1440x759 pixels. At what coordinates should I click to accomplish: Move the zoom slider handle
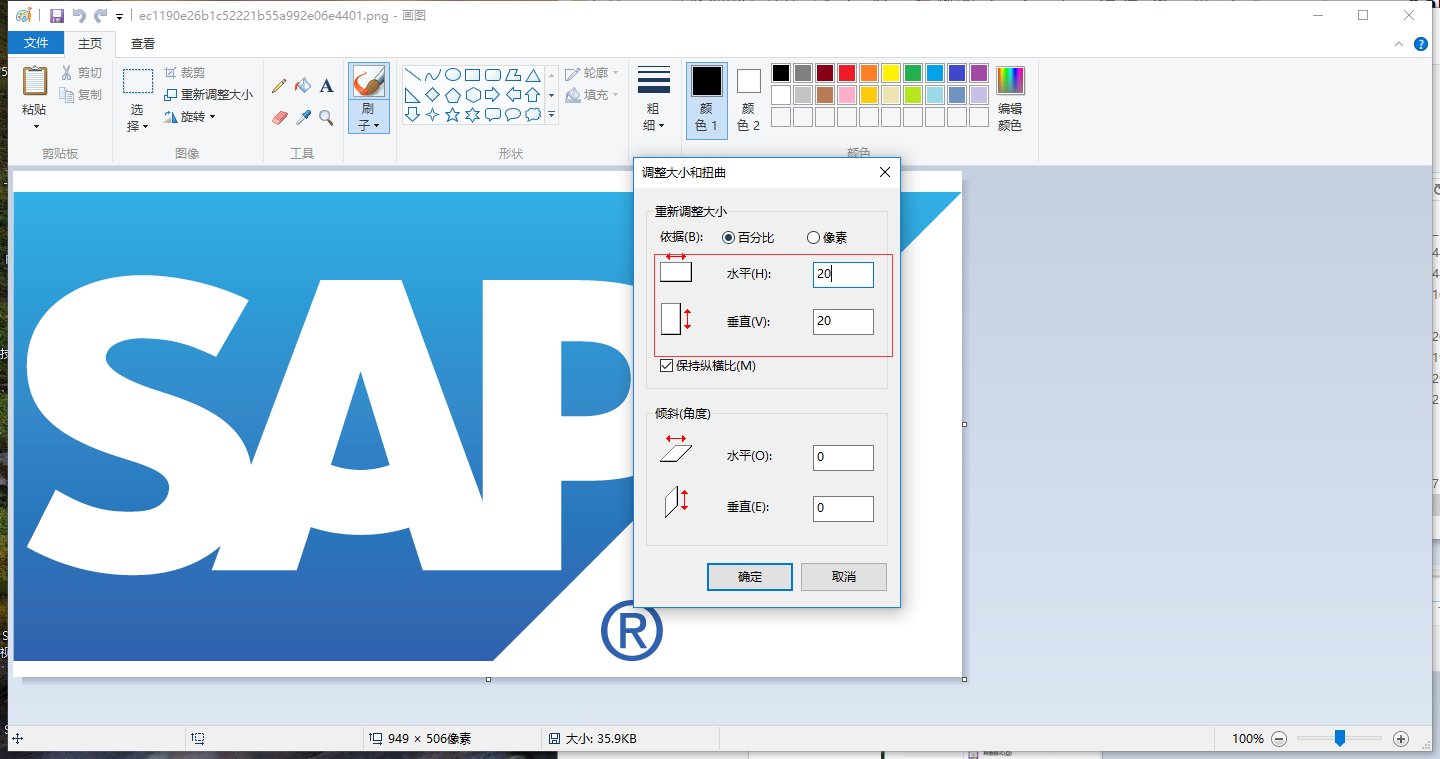click(1340, 738)
